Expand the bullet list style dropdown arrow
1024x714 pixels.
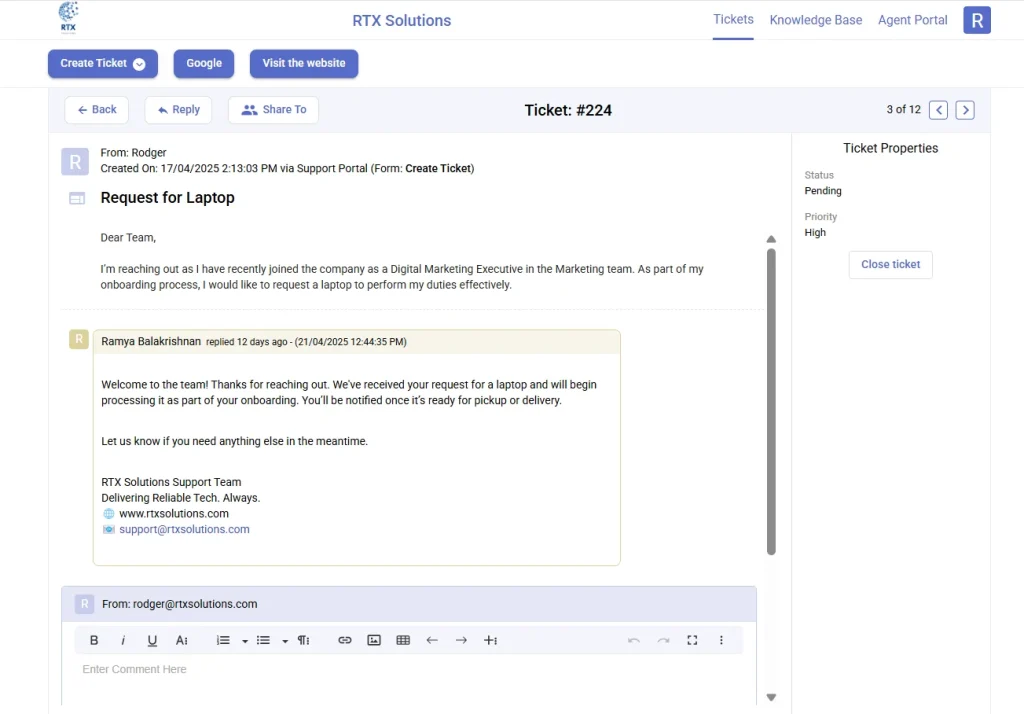click(x=285, y=641)
